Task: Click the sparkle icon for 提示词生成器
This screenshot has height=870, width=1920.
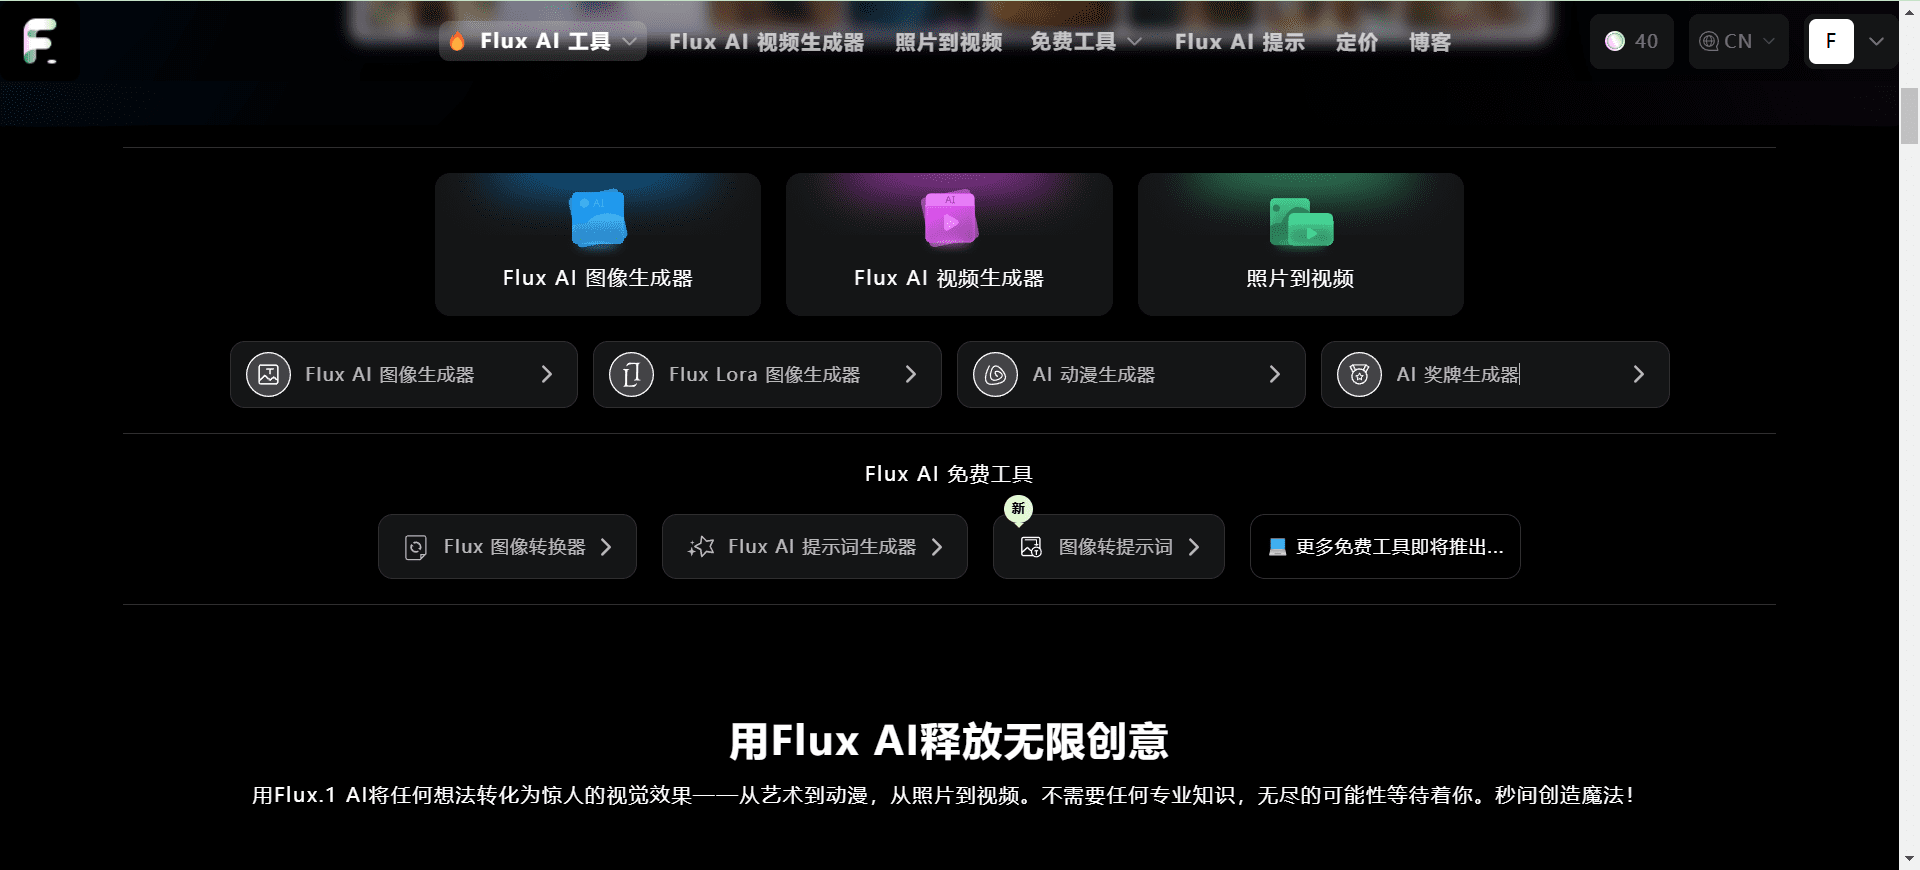Action: pos(701,547)
